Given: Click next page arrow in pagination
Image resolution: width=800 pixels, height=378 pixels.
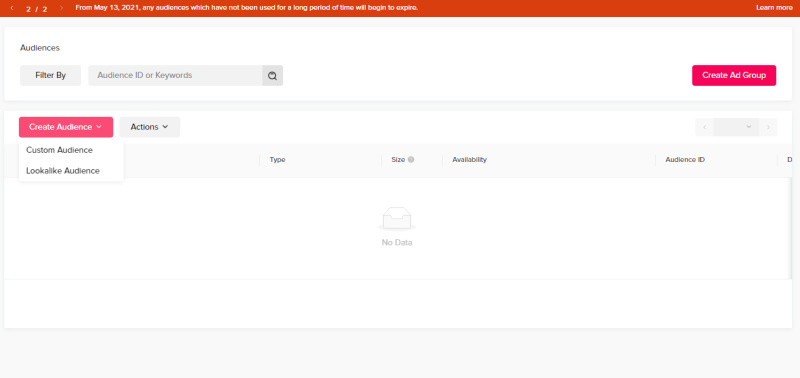Looking at the screenshot, I should tap(768, 127).
